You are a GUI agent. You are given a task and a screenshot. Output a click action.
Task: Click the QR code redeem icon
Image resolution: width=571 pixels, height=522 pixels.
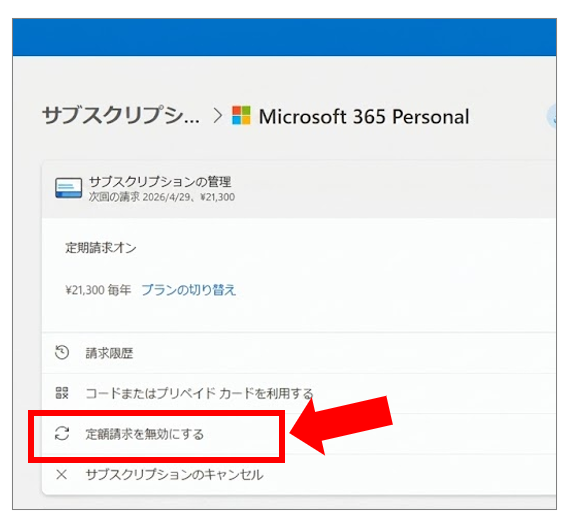click(x=62, y=393)
